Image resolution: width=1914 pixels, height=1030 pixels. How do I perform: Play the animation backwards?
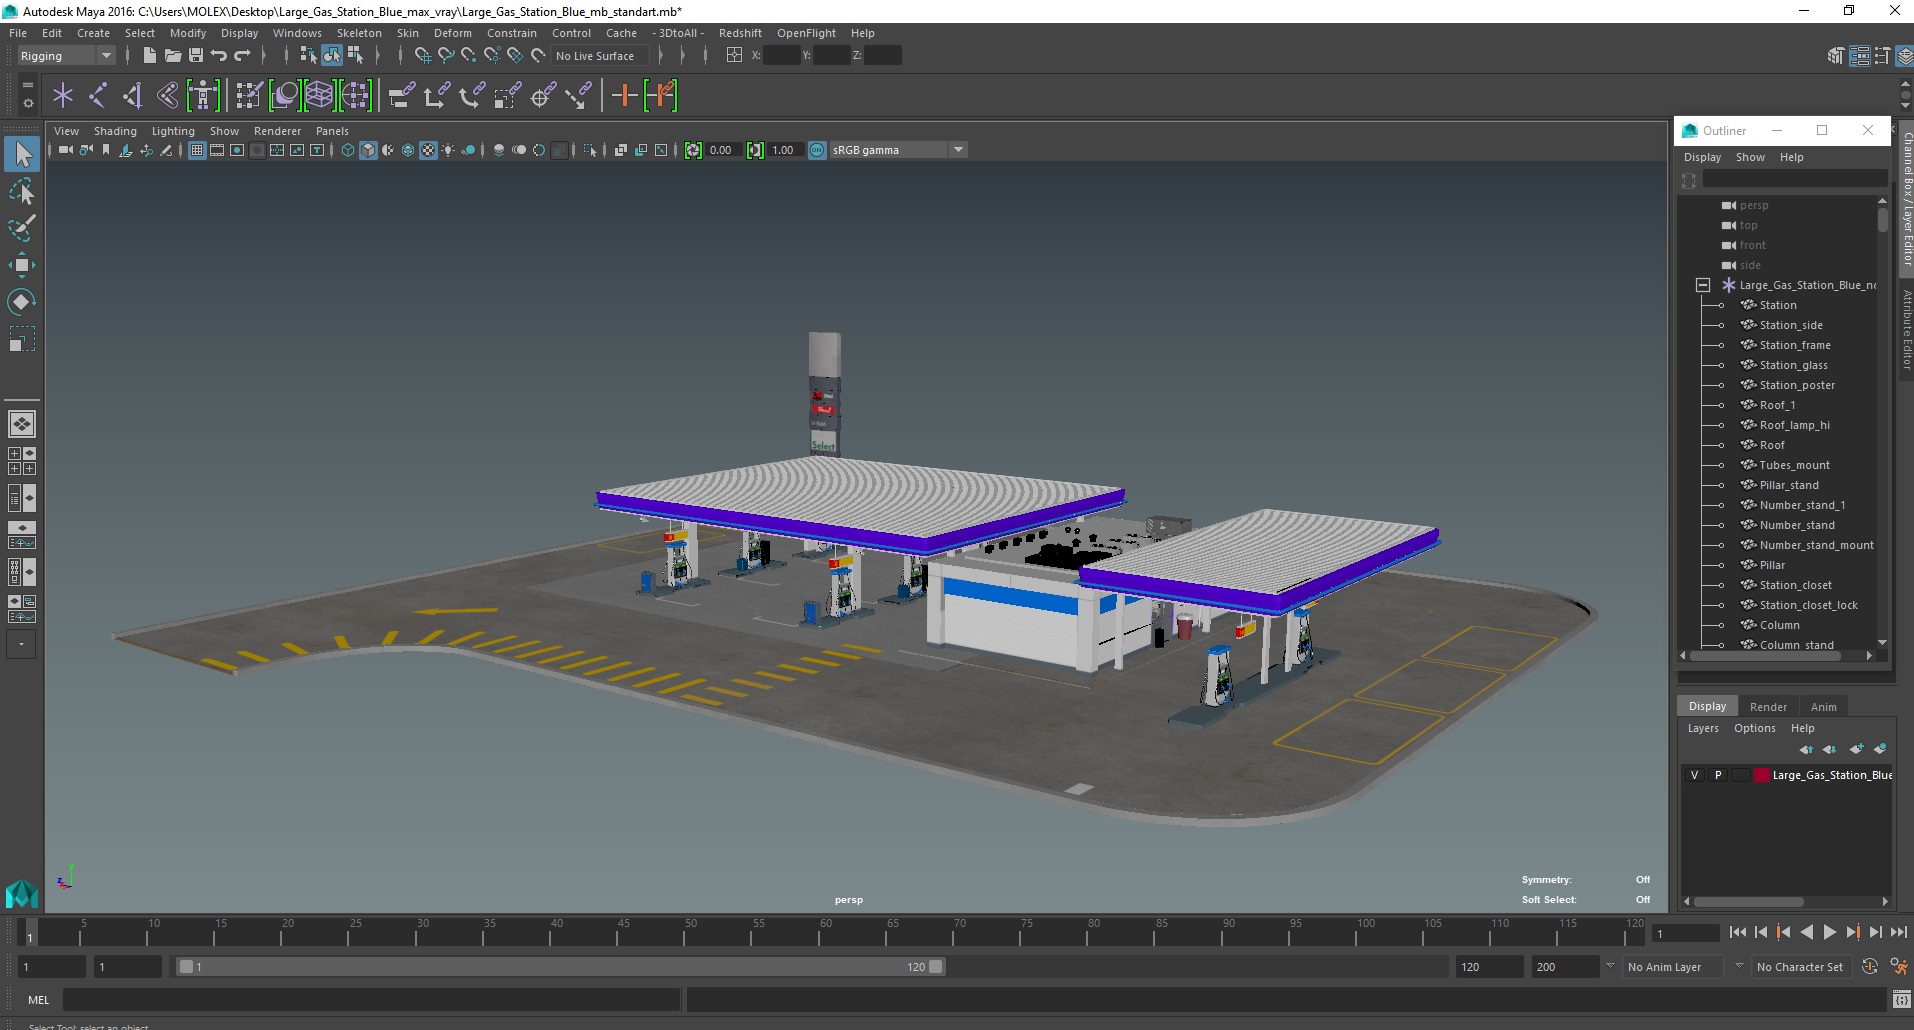coord(1806,932)
